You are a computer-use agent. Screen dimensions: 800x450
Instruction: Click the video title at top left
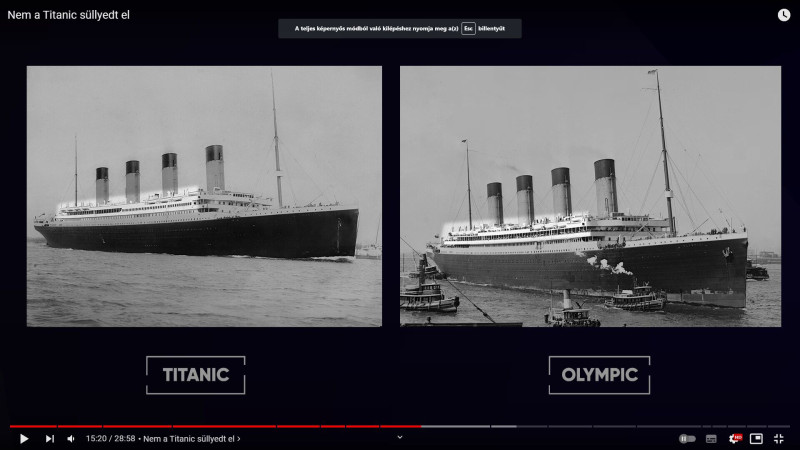(x=68, y=15)
